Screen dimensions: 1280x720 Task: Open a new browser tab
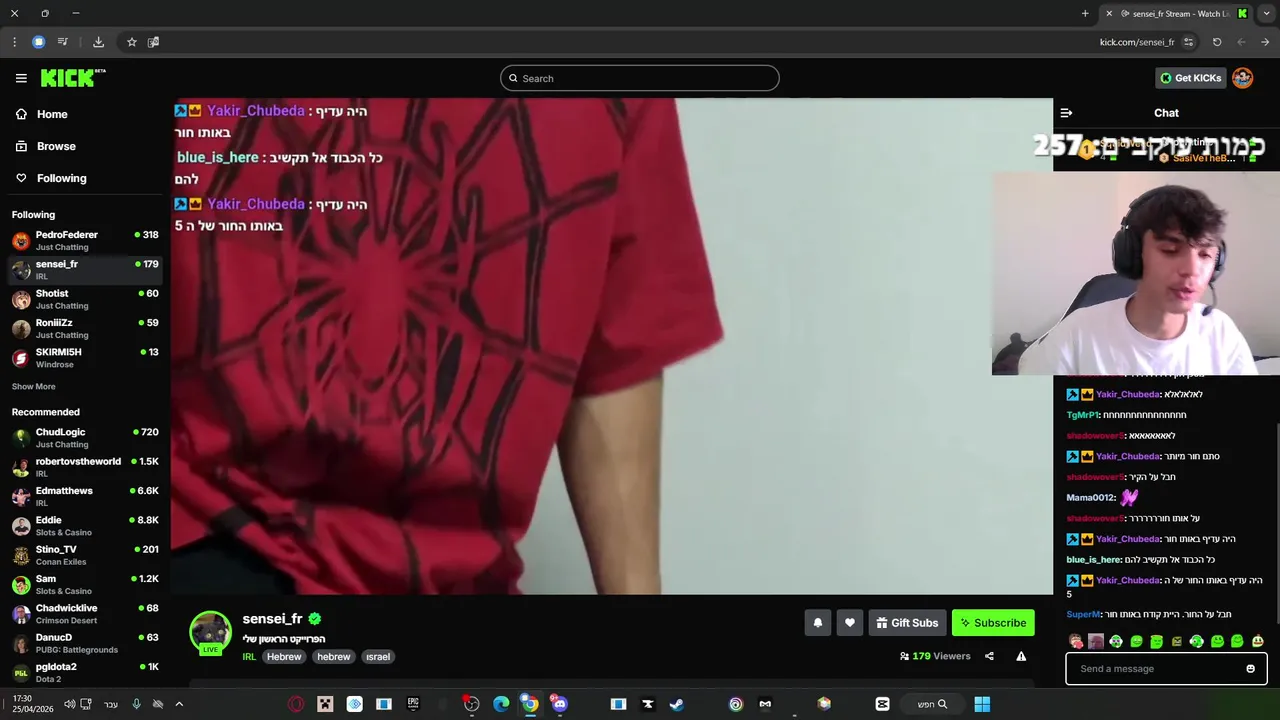(1085, 13)
